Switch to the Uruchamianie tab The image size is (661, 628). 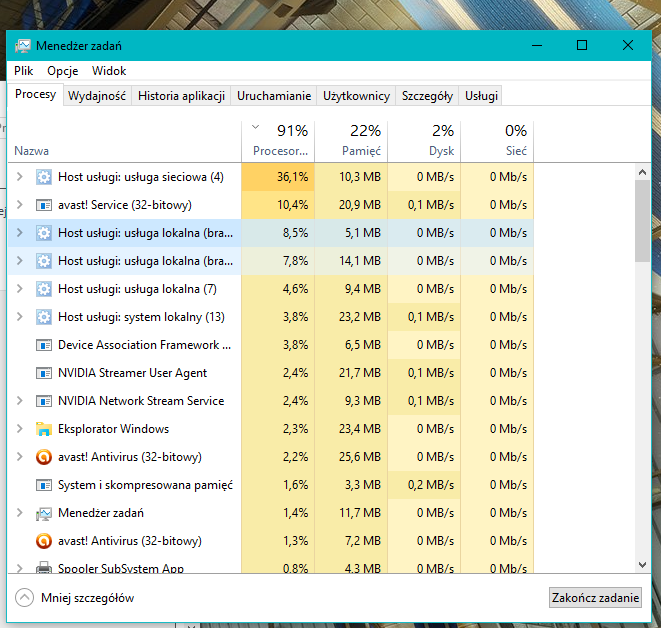tap(274, 96)
